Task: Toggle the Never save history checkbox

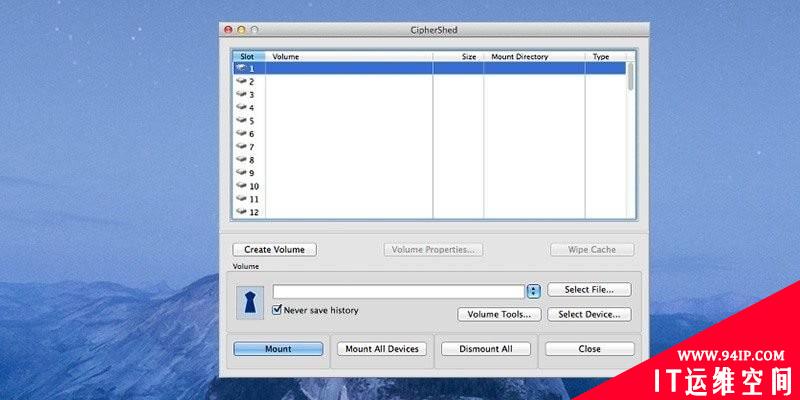Action: (277, 310)
